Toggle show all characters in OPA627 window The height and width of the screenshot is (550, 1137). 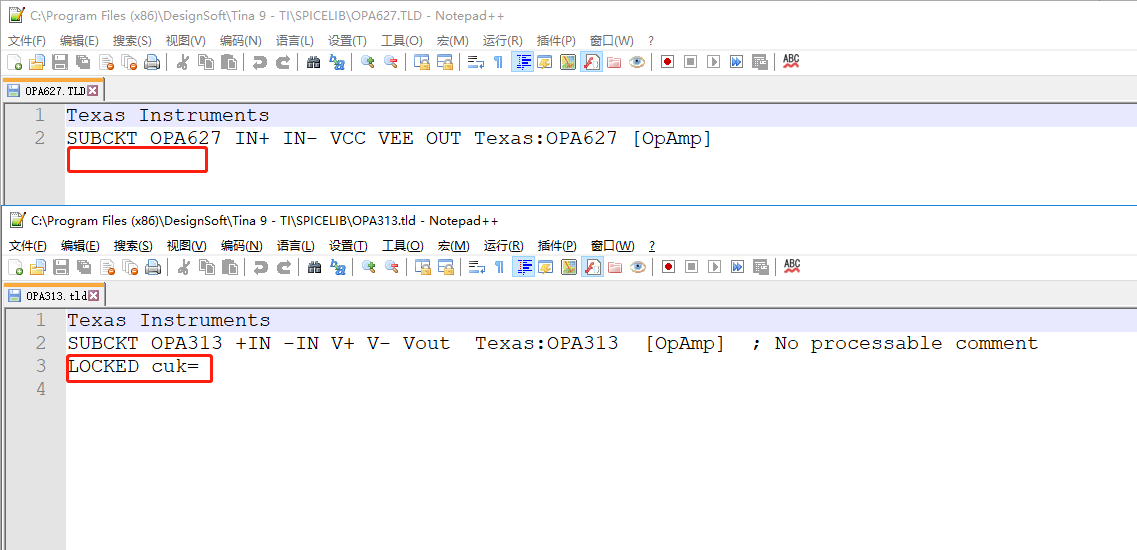[498, 62]
